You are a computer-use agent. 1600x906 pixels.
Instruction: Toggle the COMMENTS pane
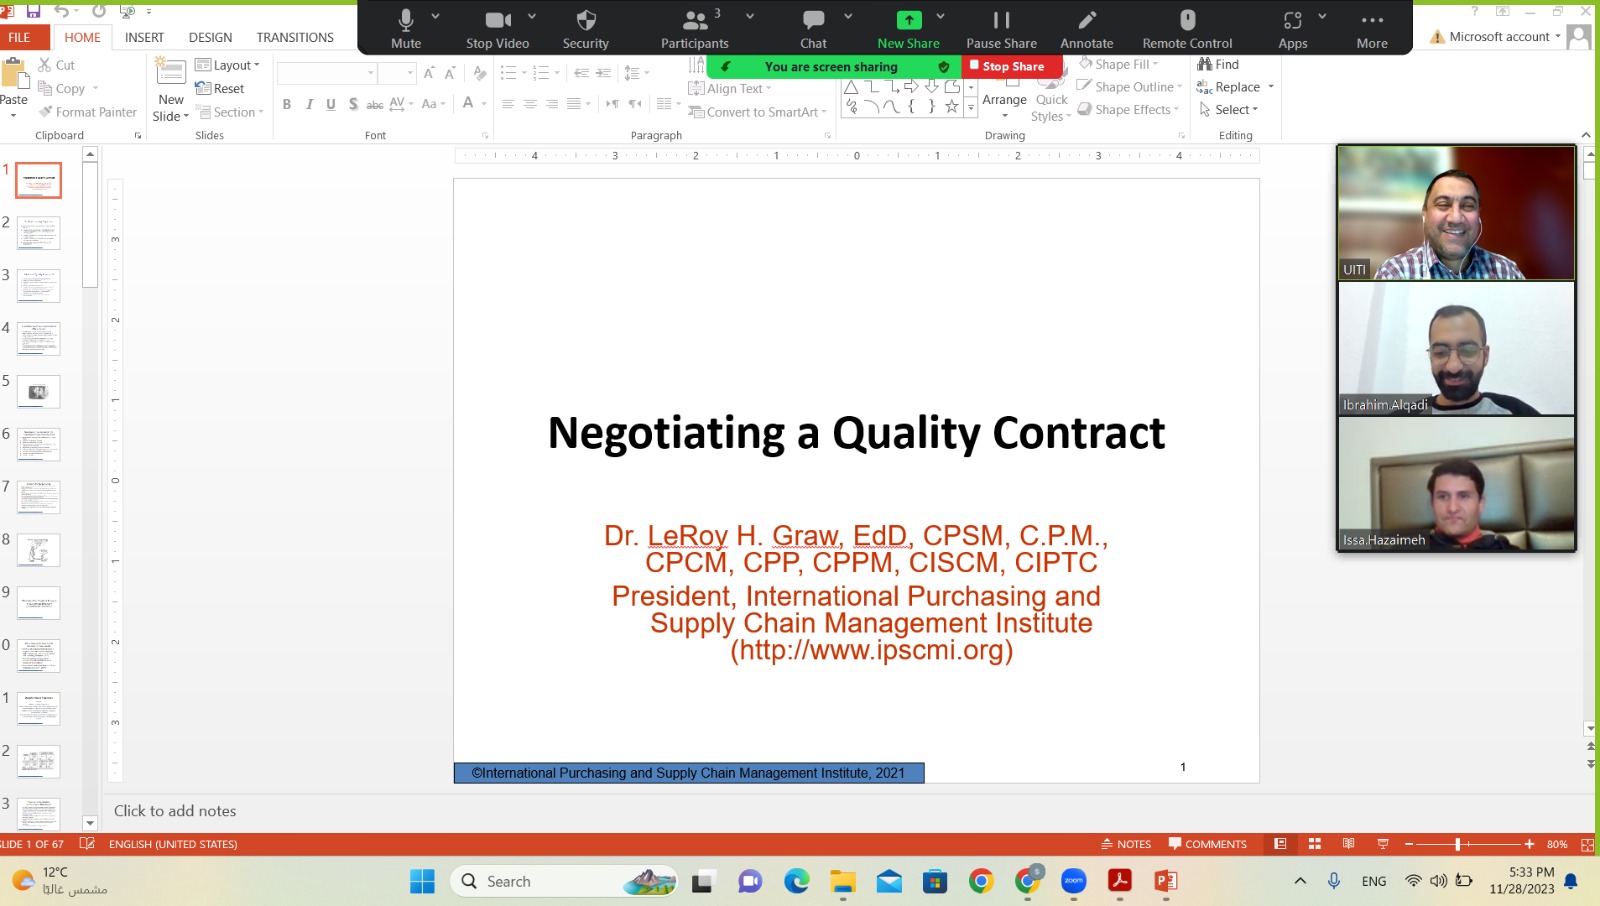click(x=1208, y=844)
